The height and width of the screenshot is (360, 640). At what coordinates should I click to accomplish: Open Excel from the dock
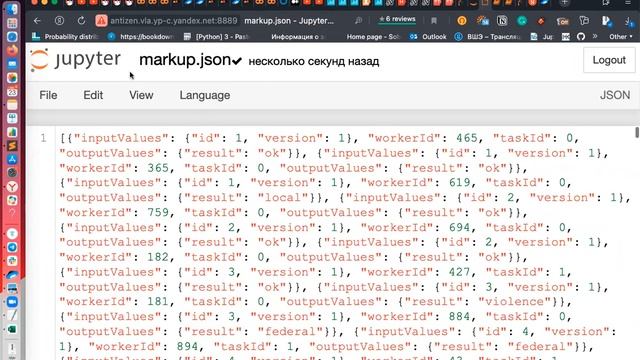(x=12, y=329)
